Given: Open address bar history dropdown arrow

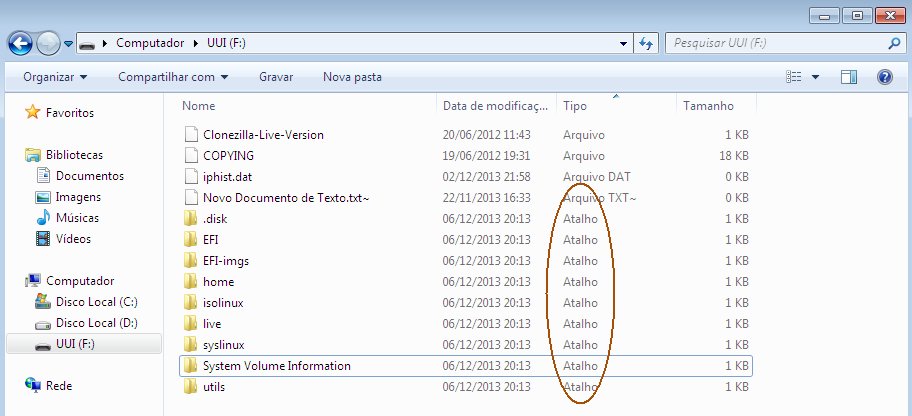Looking at the screenshot, I should tap(623, 44).
